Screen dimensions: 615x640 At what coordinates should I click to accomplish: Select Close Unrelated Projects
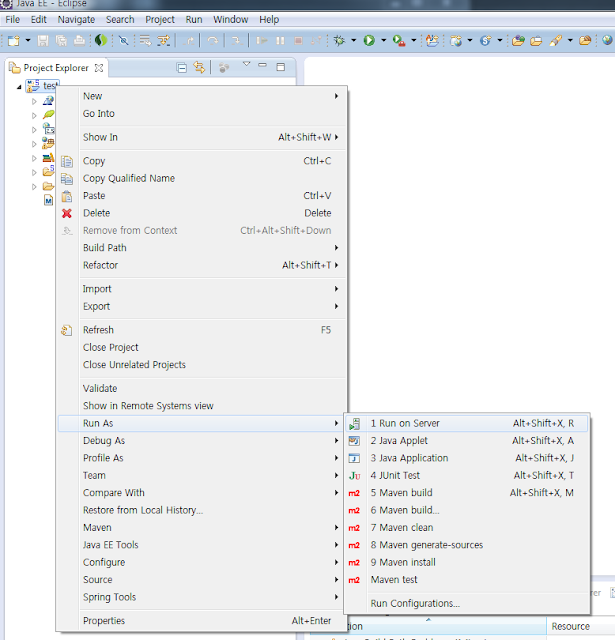[202, 365]
